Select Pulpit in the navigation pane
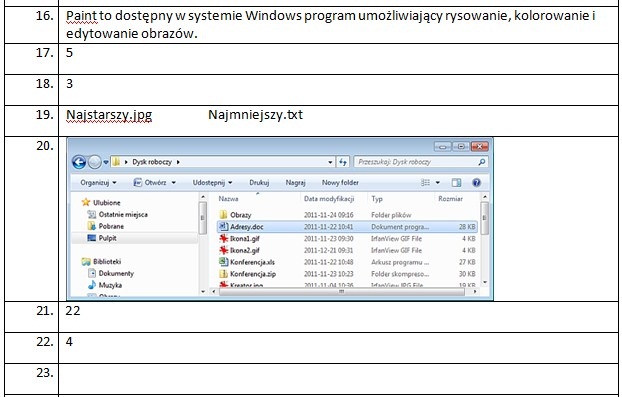 (x=108, y=238)
